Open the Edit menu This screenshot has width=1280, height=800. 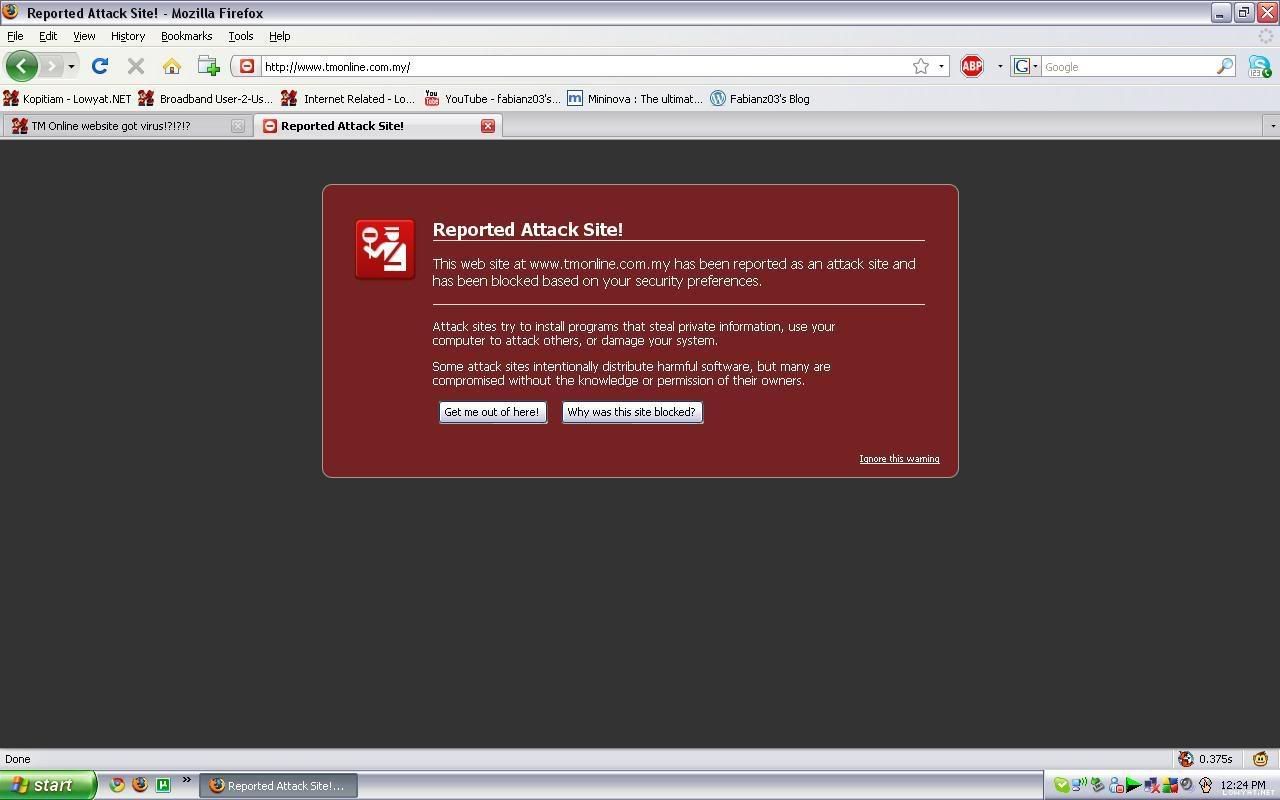48,36
